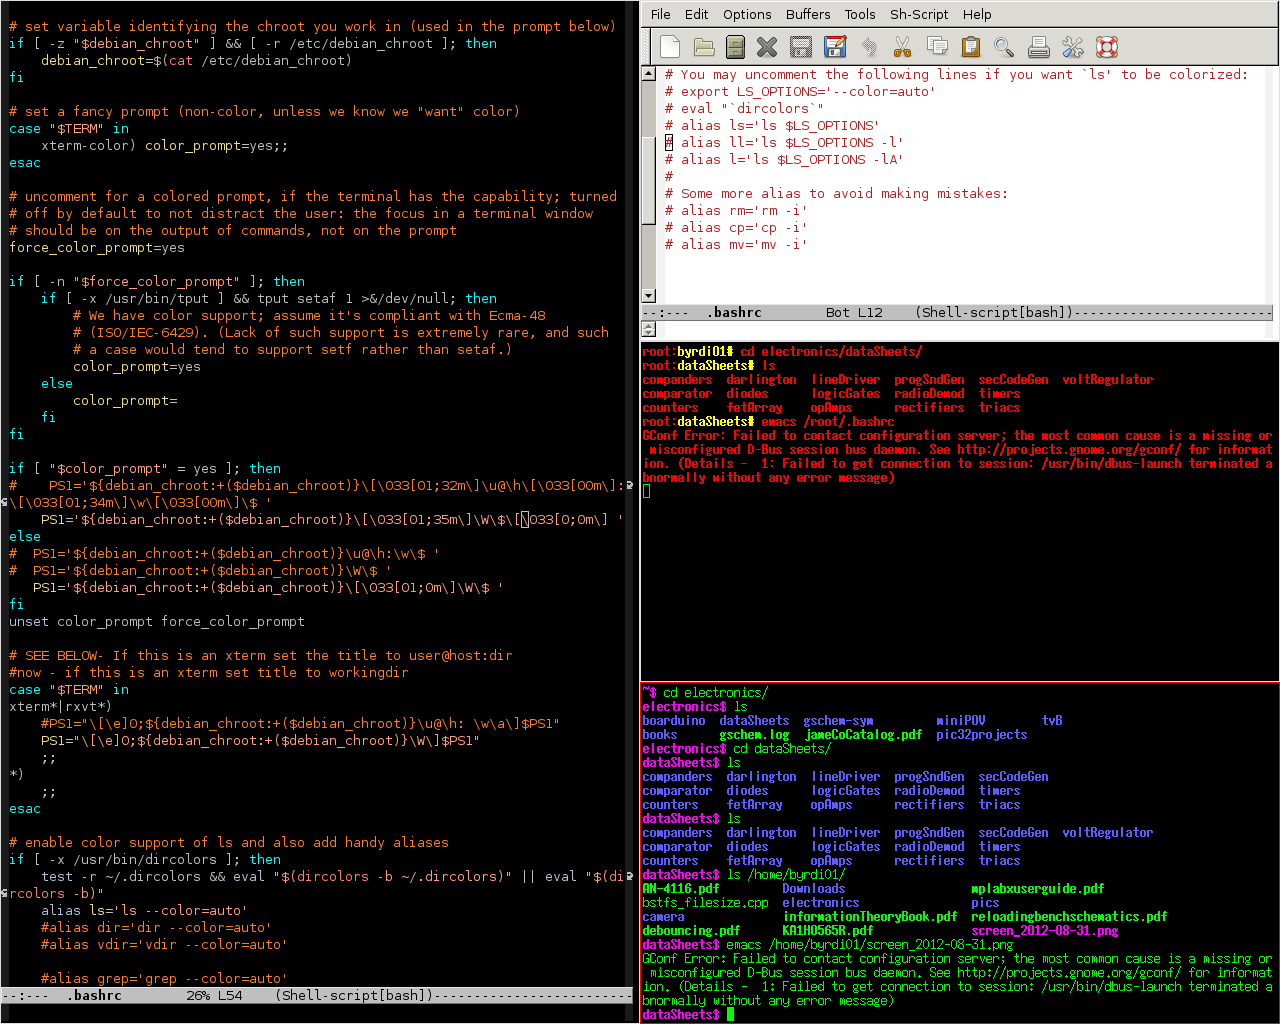Cut text with the scissors icon
The height and width of the screenshot is (1024, 1280).
tap(905, 46)
